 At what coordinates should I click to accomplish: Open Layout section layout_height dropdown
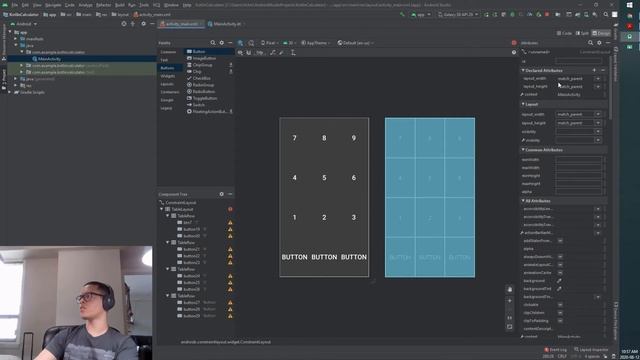pos(598,123)
